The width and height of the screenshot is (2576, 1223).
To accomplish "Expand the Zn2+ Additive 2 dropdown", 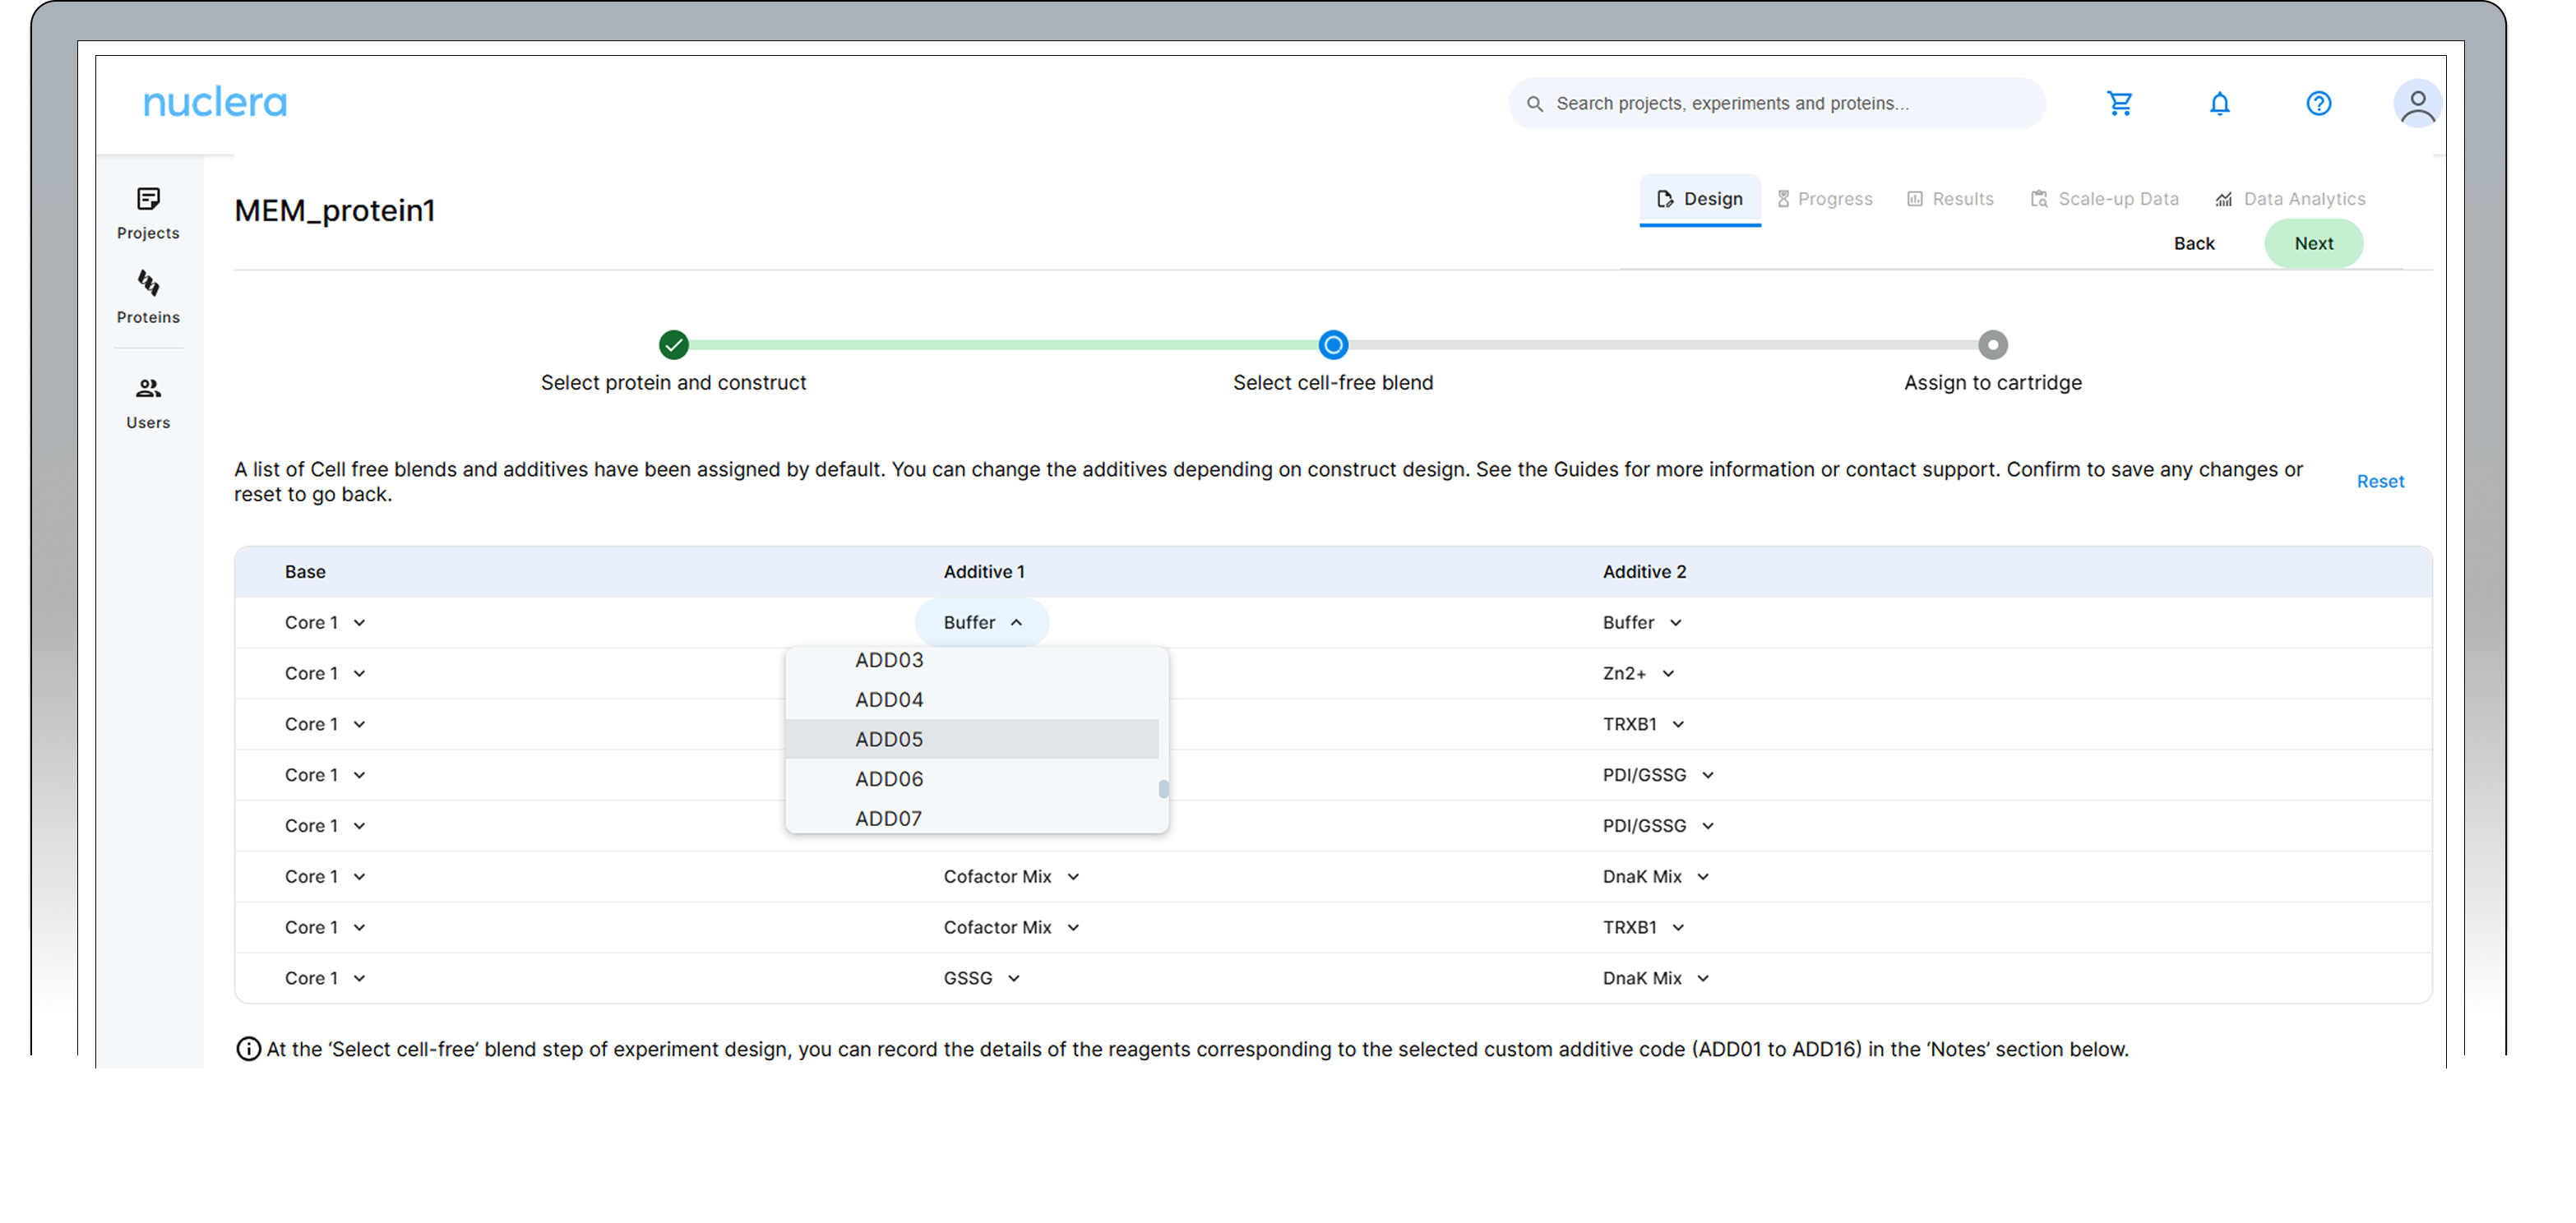I will pyautogui.click(x=1638, y=673).
